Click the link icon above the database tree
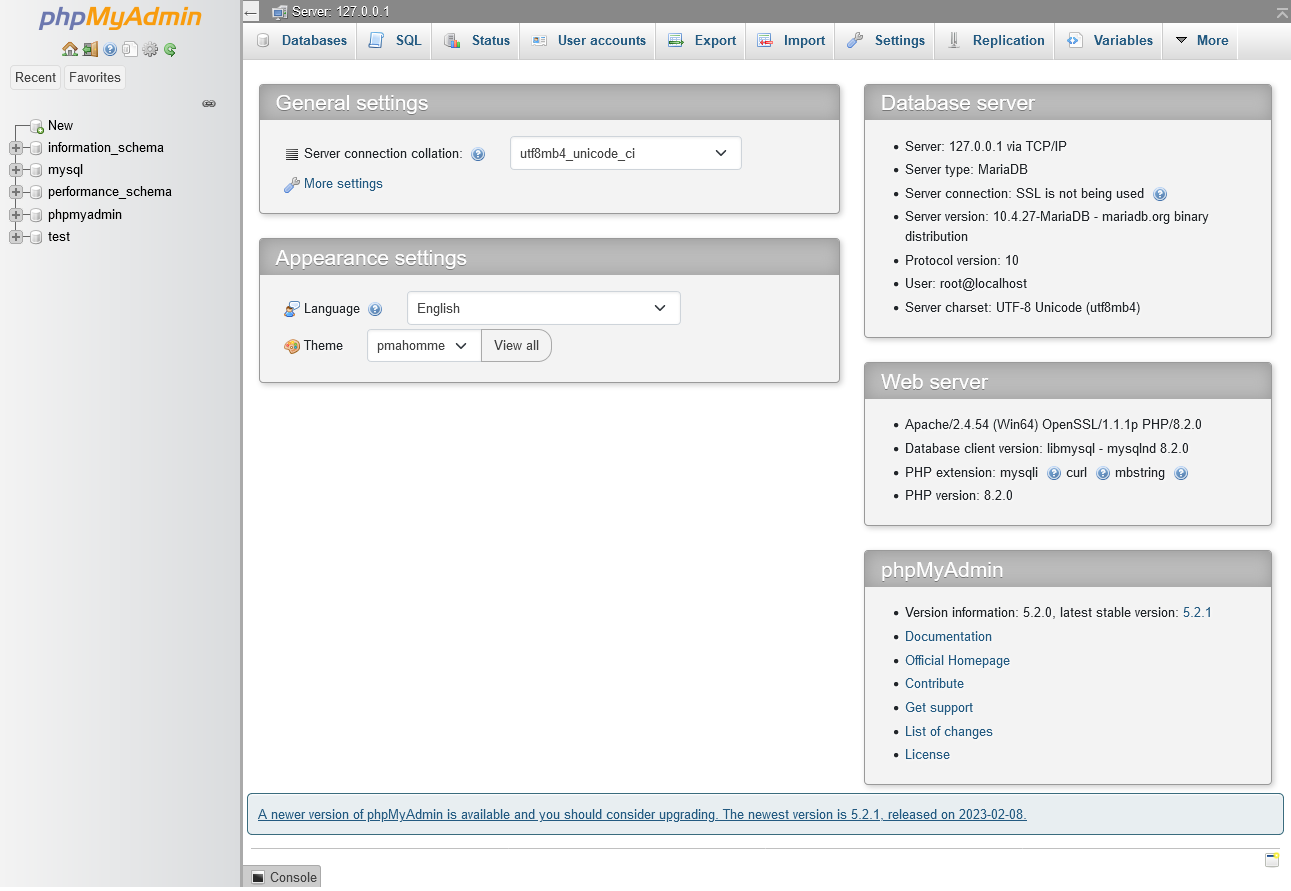The height and width of the screenshot is (891, 1291). coord(209,104)
